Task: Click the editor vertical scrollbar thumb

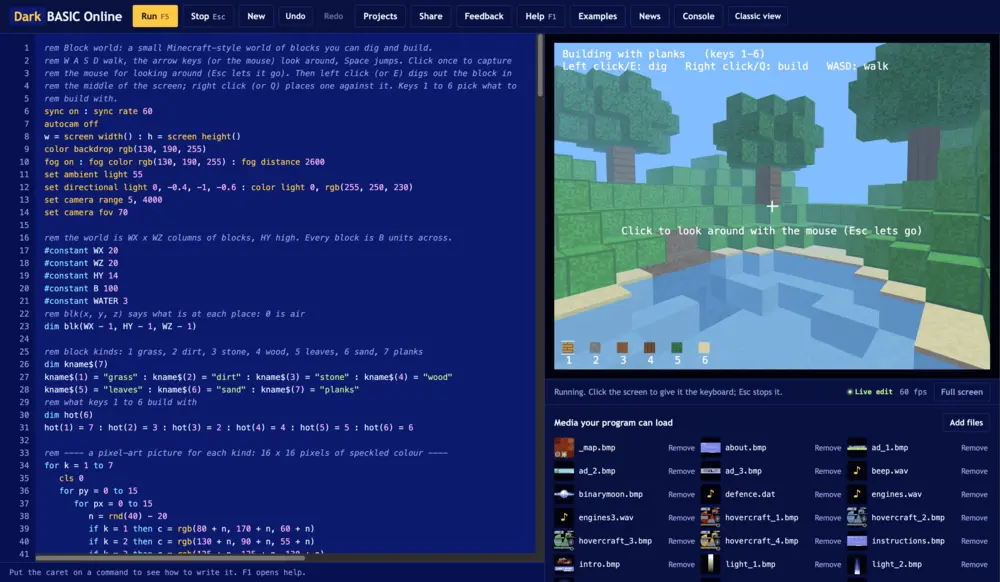Action: 540,65
